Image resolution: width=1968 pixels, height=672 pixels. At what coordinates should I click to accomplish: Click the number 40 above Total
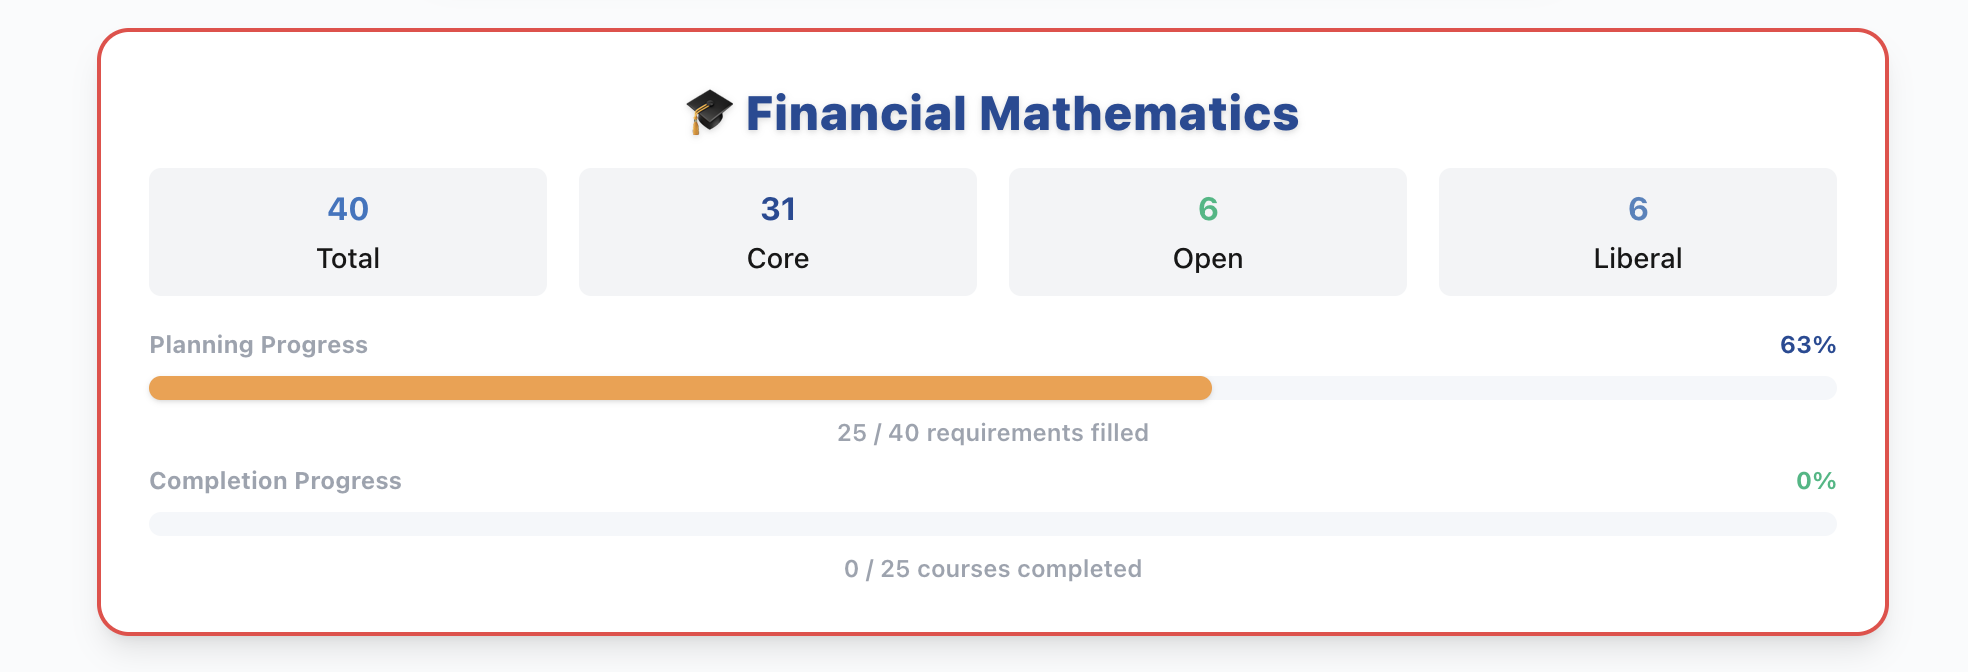pos(348,209)
